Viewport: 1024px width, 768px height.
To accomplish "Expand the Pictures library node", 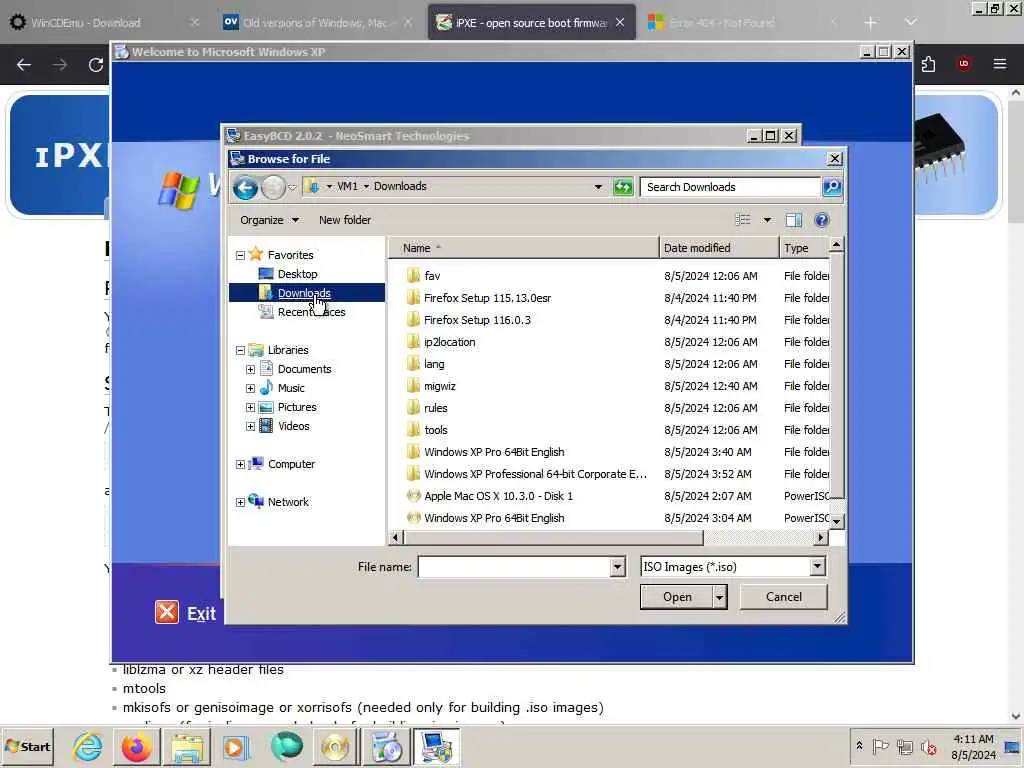I will 250,408.
